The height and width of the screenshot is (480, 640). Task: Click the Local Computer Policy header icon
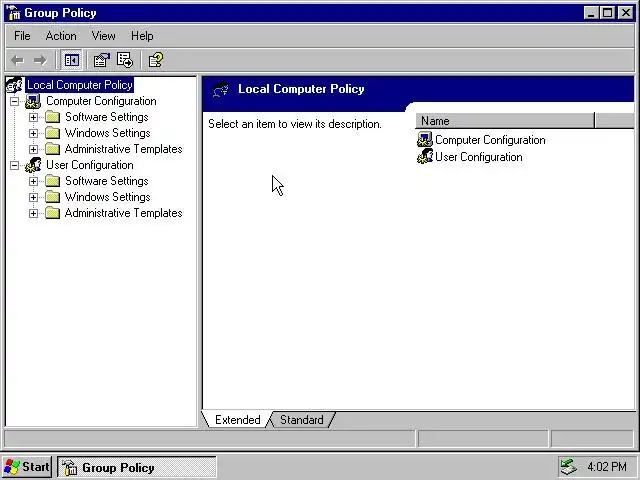[x=220, y=90]
